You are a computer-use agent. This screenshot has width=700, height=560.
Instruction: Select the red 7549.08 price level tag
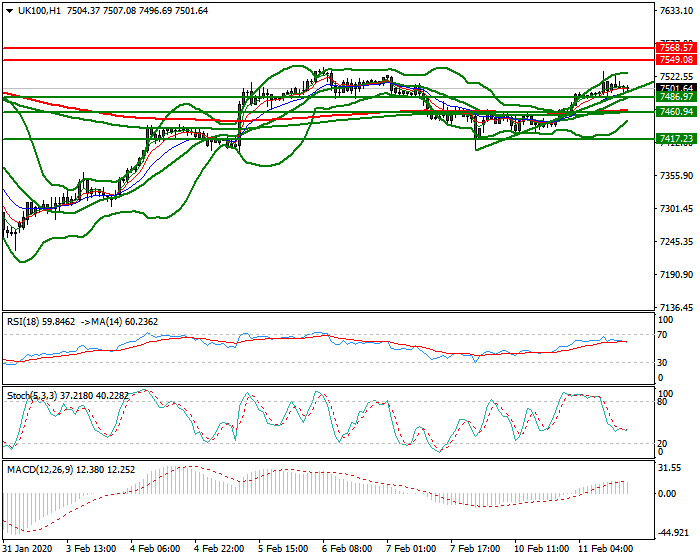(676, 60)
